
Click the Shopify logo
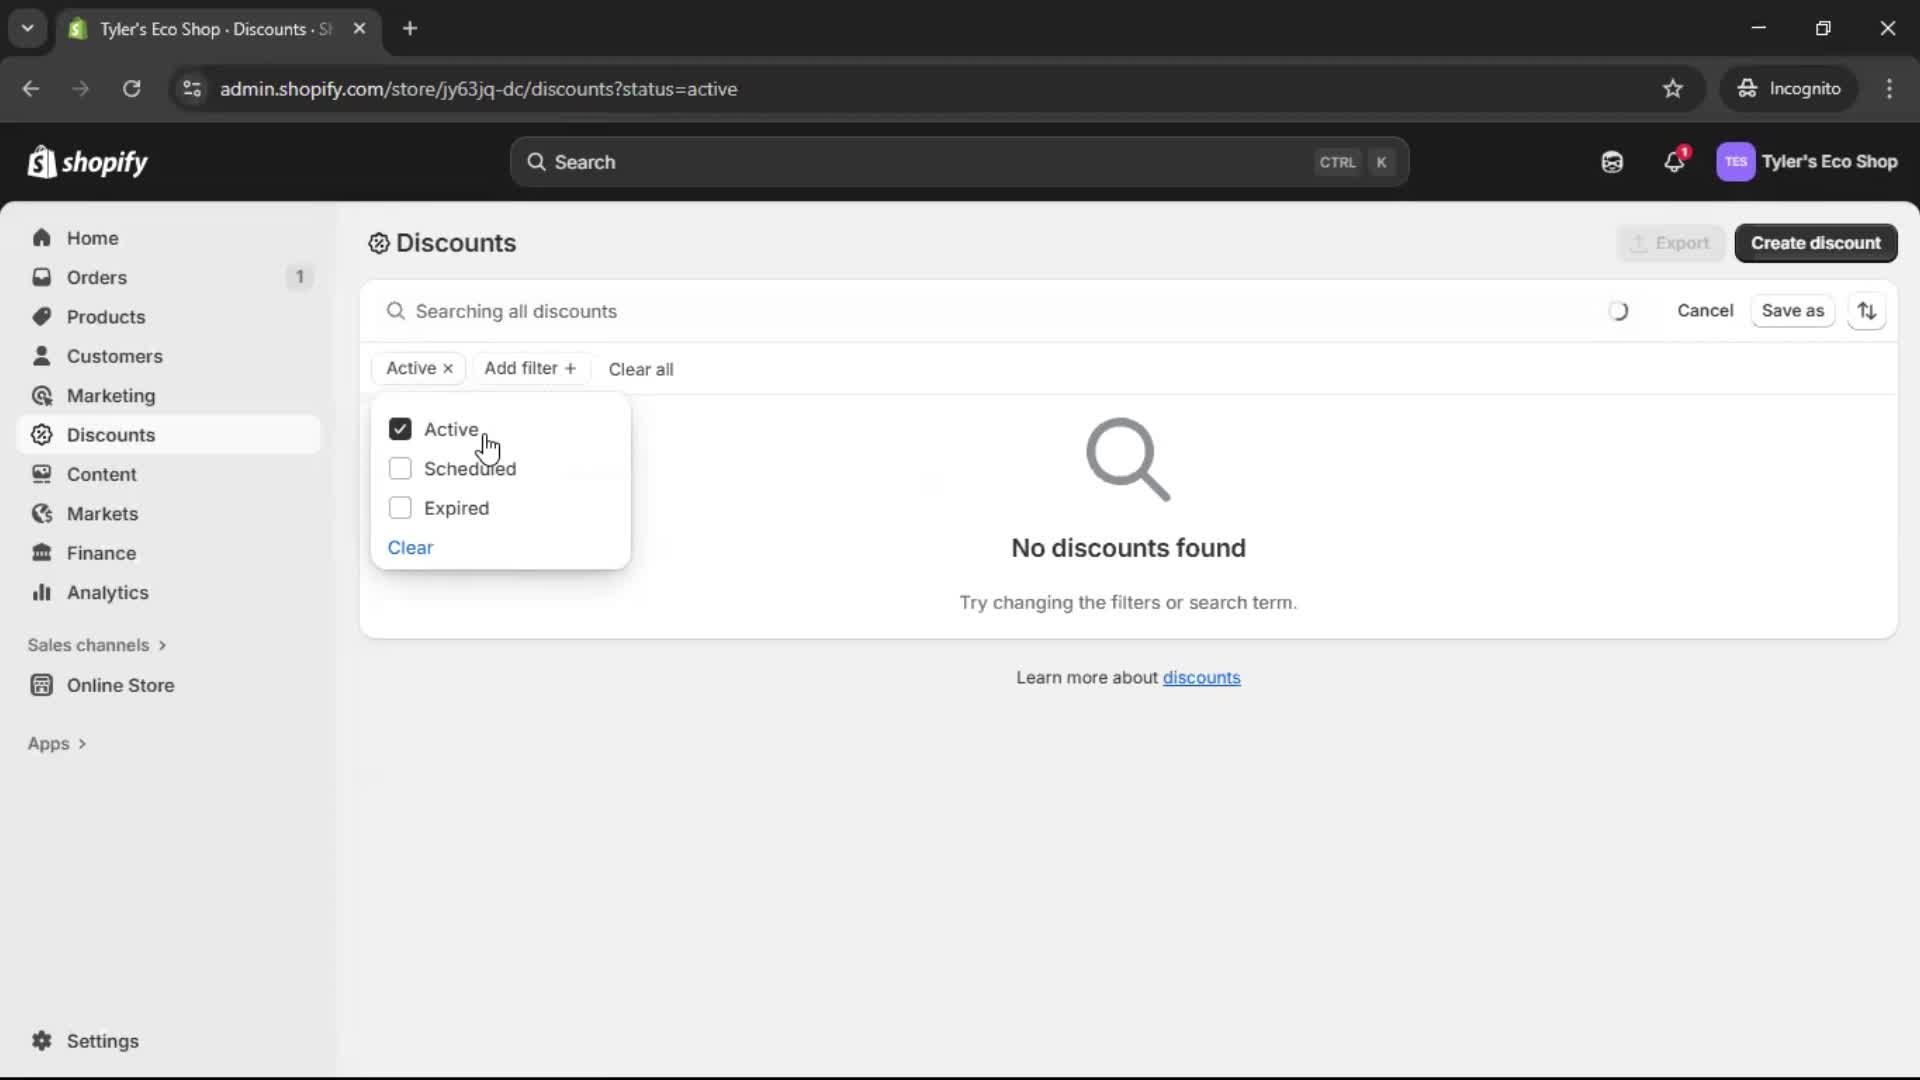pos(88,161)
